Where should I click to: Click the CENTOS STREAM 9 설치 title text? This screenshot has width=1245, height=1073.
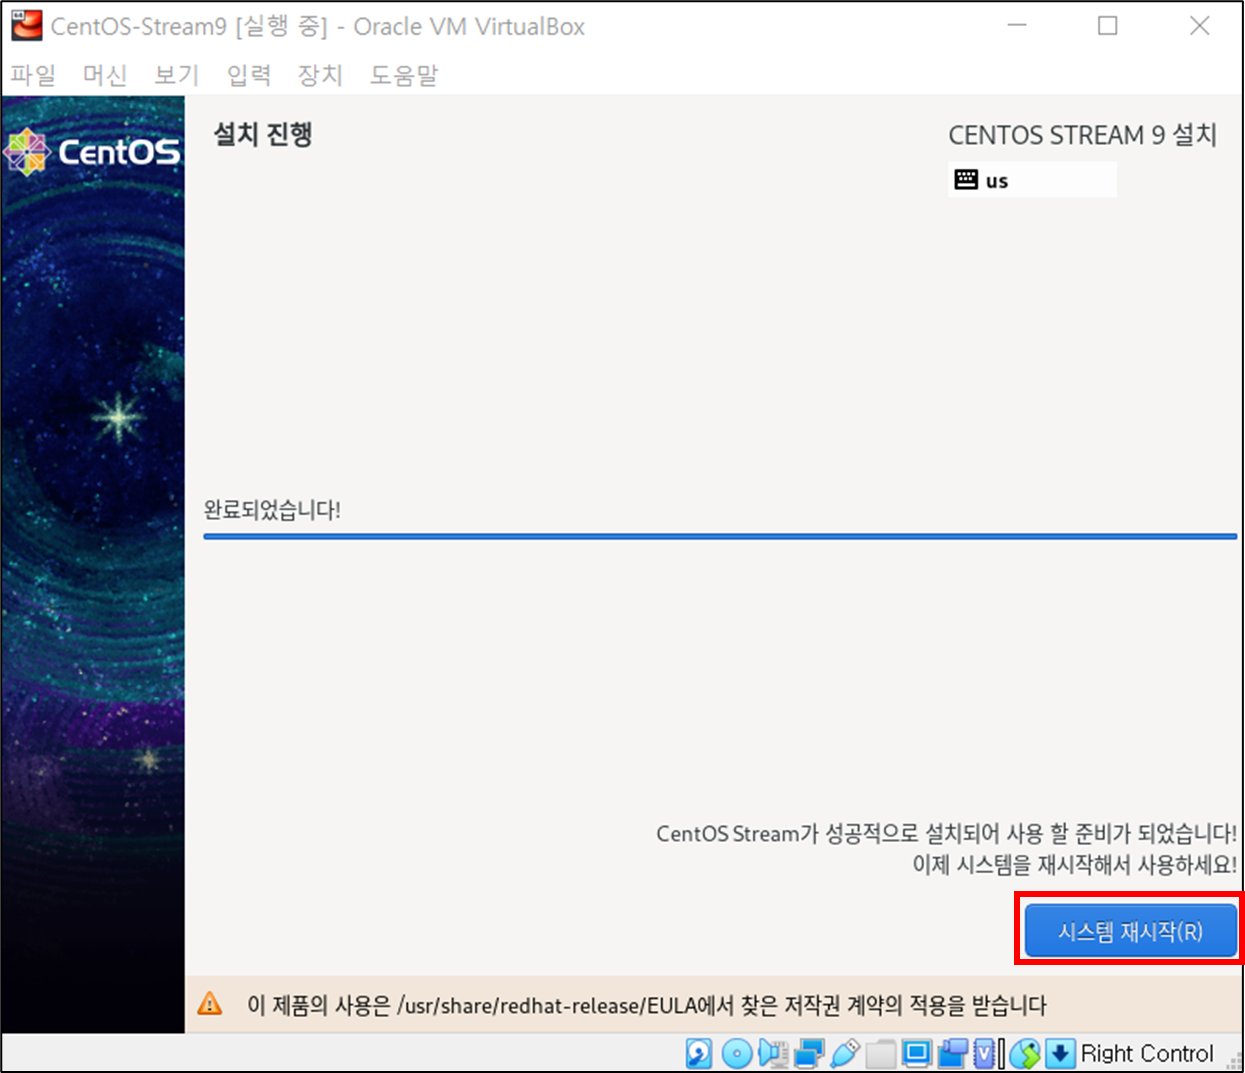[x=1082, y=135]
